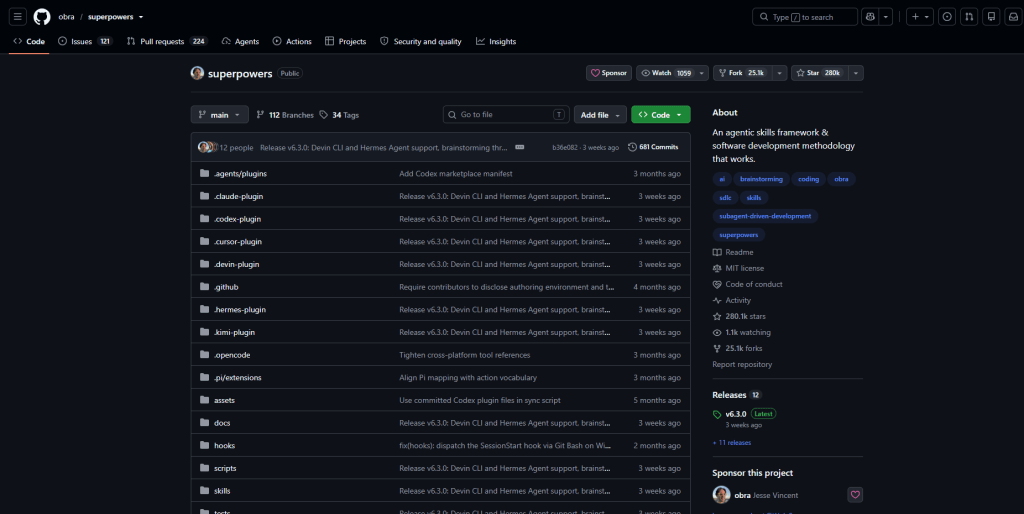Click the + 11 releases link

[731, 443]
